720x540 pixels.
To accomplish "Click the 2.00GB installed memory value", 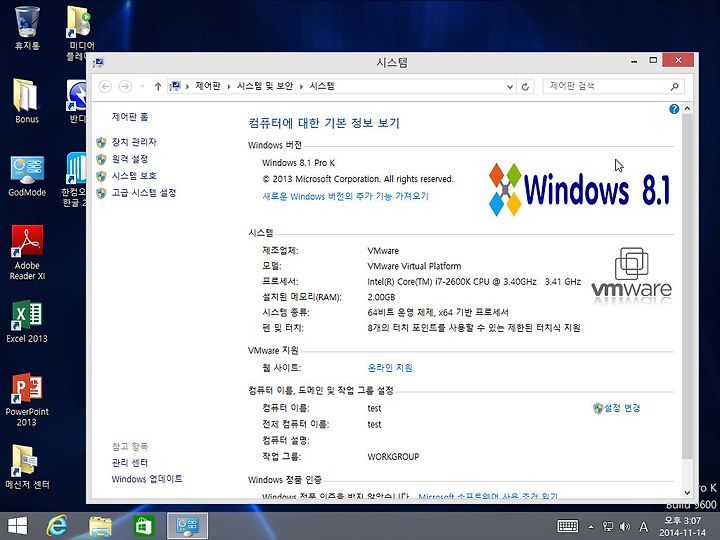I will [381, 297].
